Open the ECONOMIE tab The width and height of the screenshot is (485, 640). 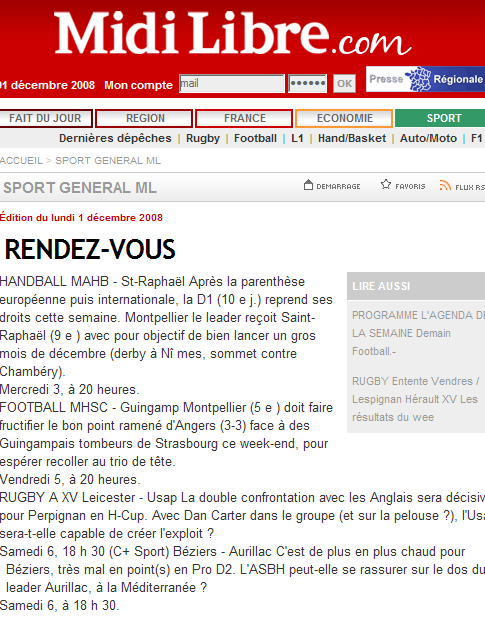(344, 118)
